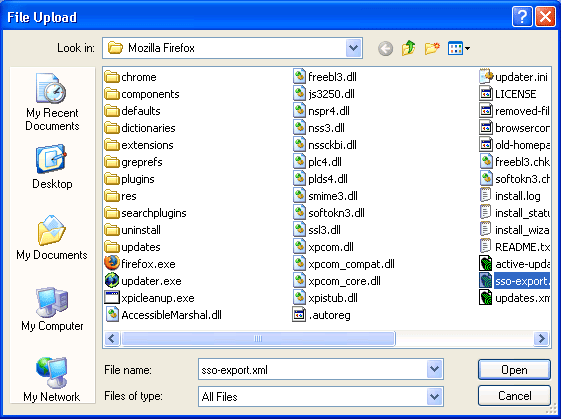Expand the File name dropdown arrow

[x=434, y=369]
